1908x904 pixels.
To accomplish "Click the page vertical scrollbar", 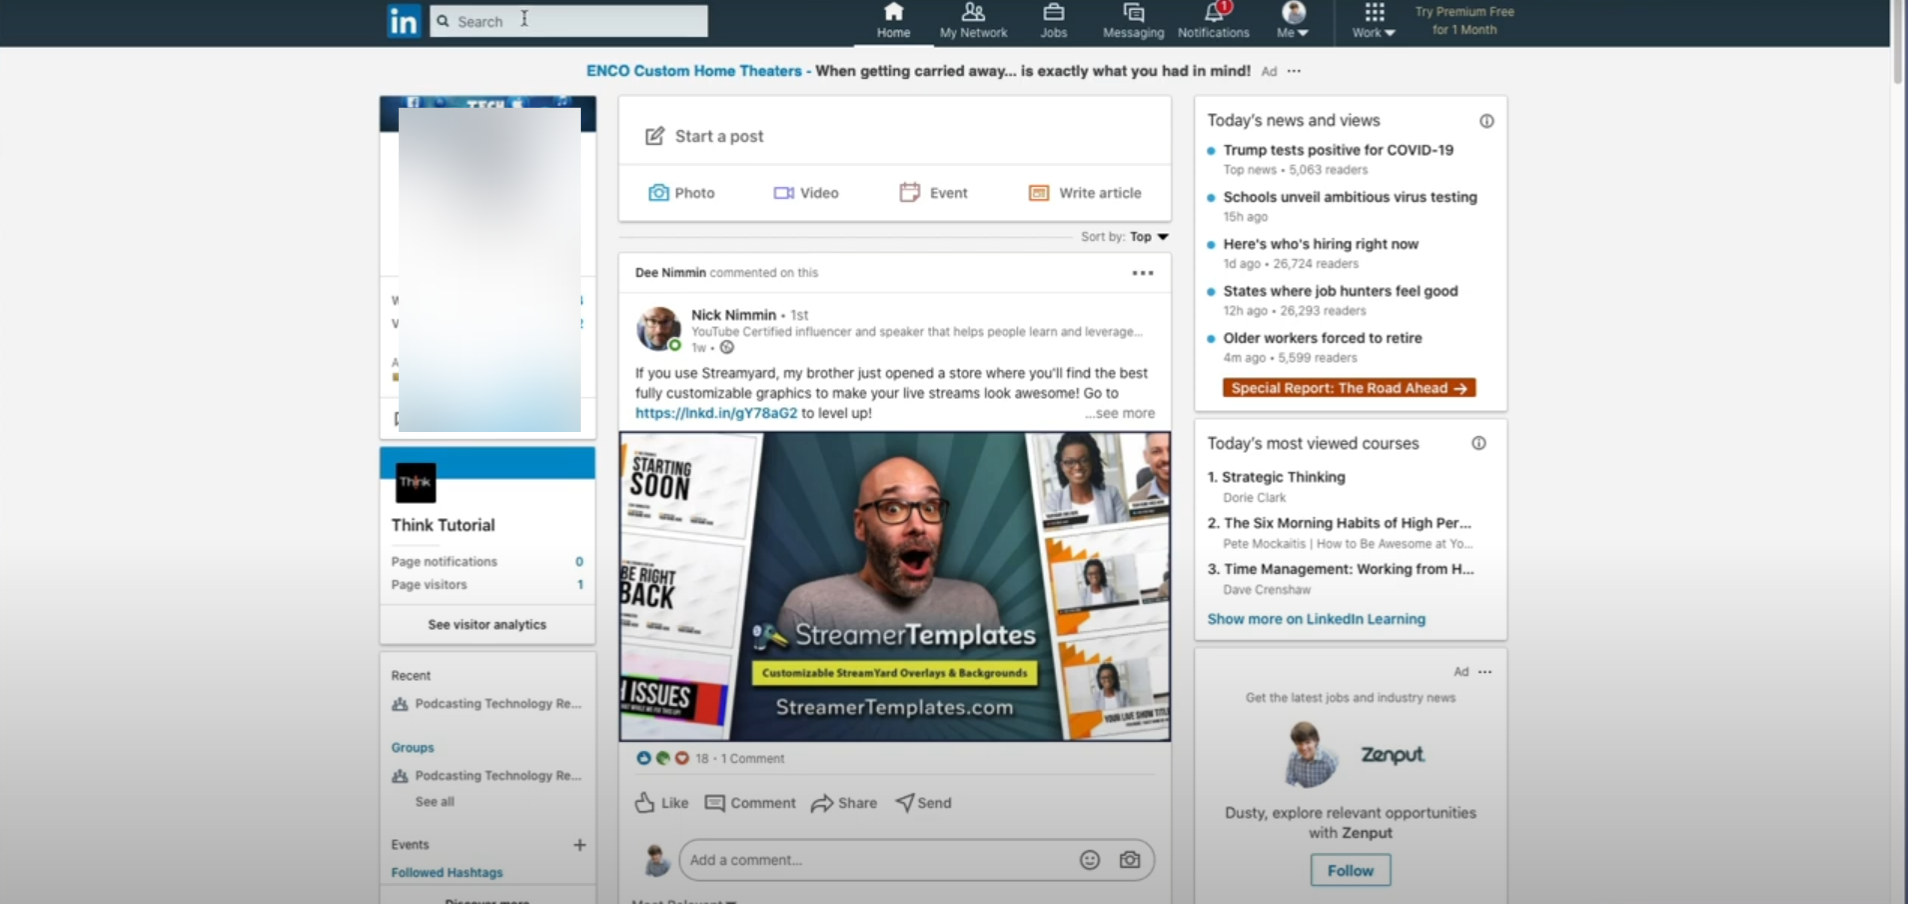I will [1898, 42].
